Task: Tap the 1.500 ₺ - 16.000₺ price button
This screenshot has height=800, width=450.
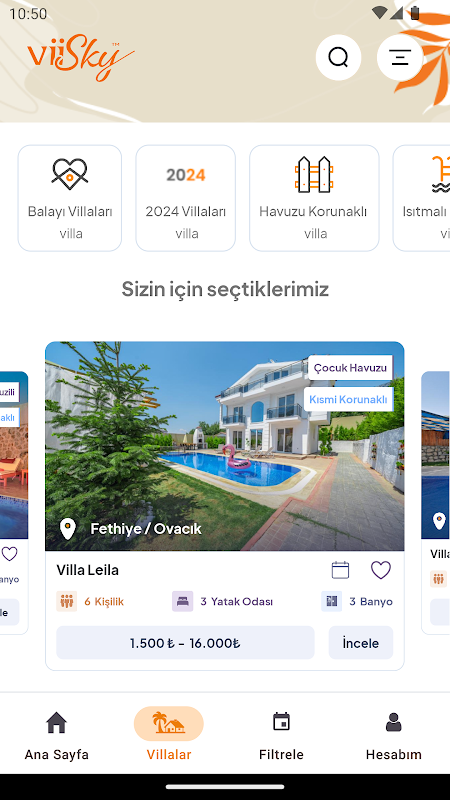Action: point(185,643)
